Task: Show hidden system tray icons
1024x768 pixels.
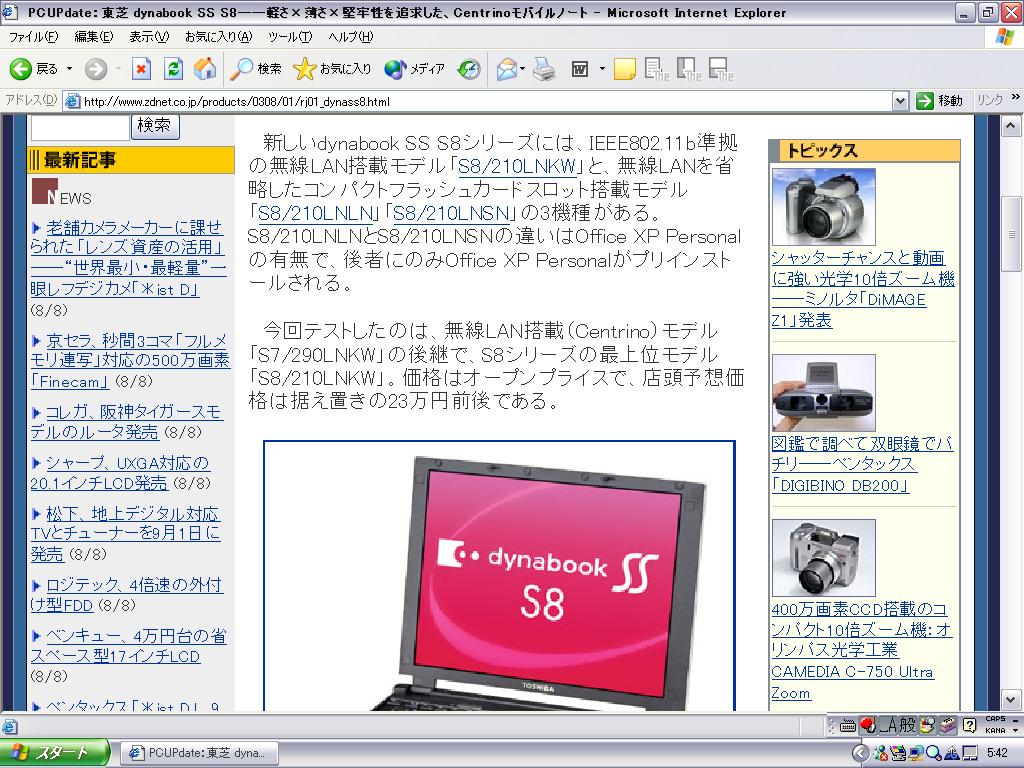Action: [x=859, y=753]
